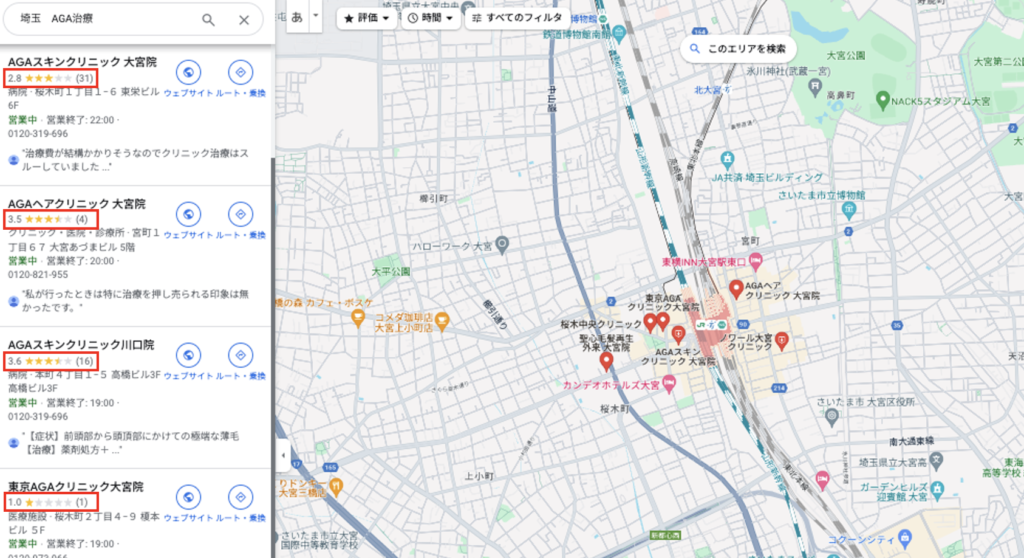Viewport: 1024px width, 558px height.
Task: Open website icon for AGAスキンクリニック川口院
Action: [188, 355]
